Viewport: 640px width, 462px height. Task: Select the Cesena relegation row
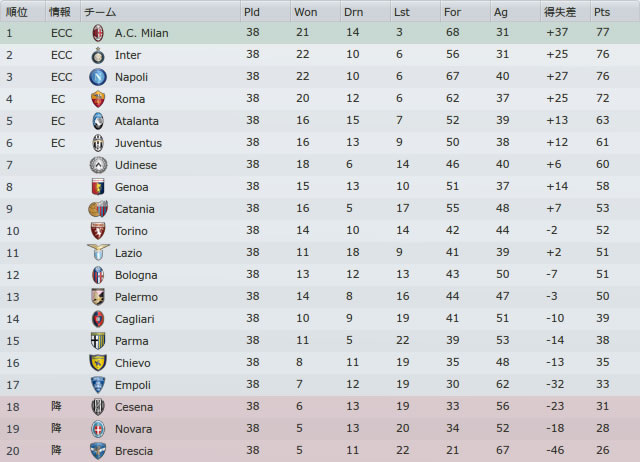320,407
